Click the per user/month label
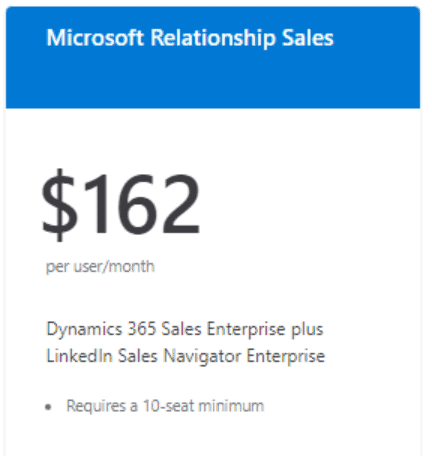This screenshot has width=432, height=471. pos(100,267)
